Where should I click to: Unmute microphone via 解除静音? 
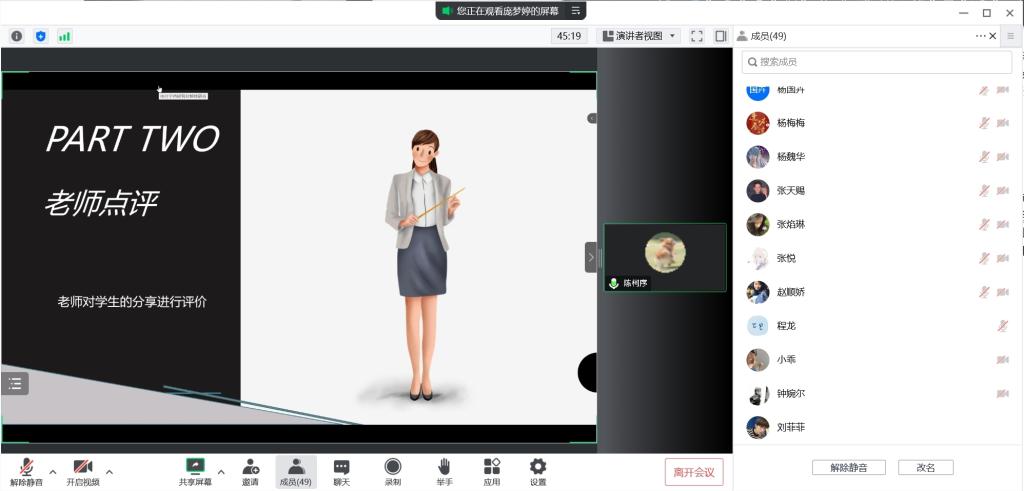point(27,471)
